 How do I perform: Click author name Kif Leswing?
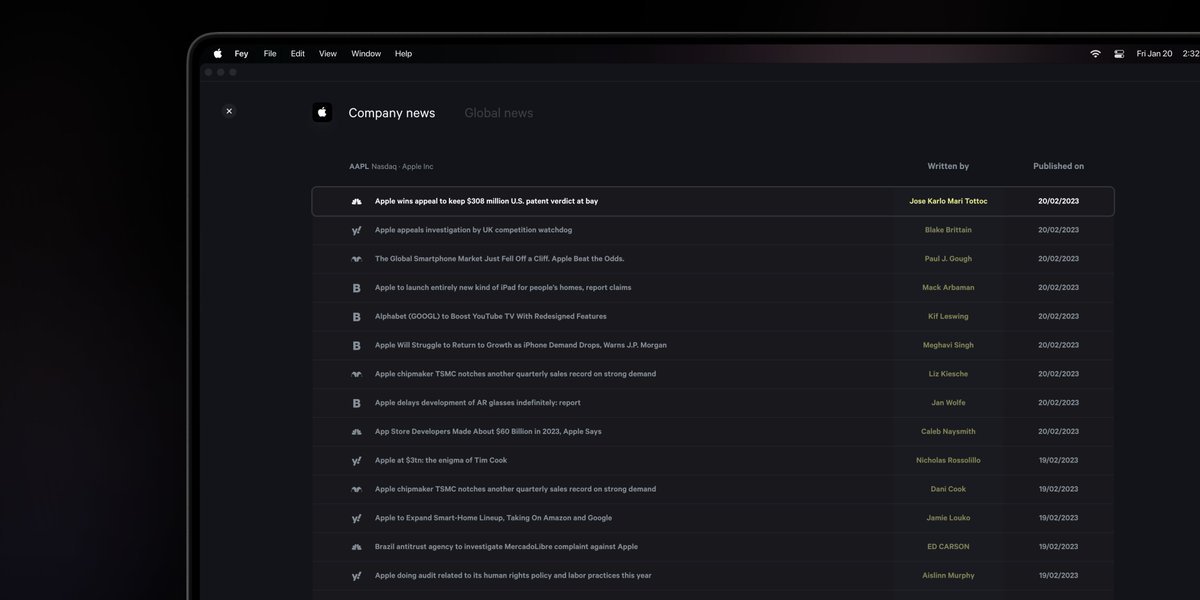point(948,317)
